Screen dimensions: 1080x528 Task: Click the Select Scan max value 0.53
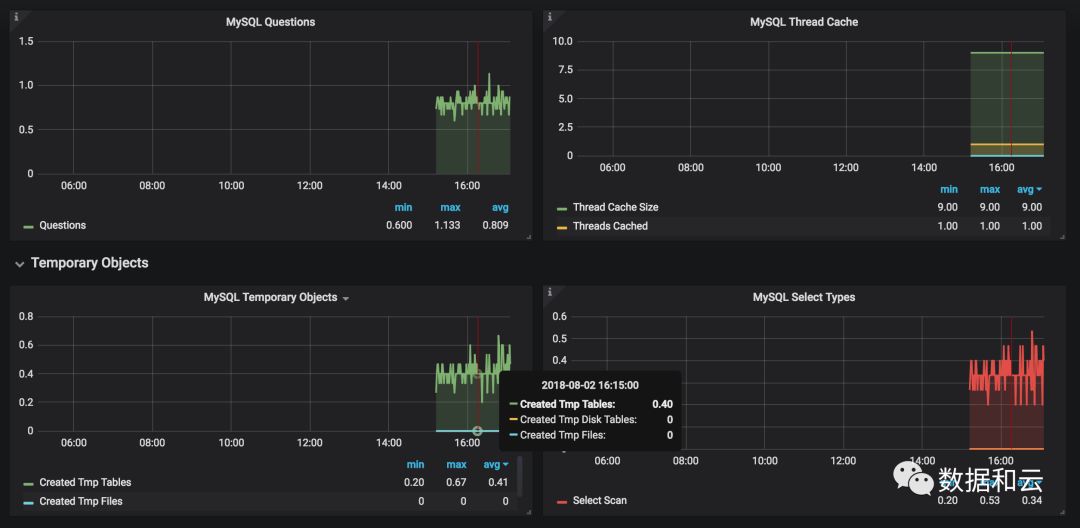click(x=990, y=500)
